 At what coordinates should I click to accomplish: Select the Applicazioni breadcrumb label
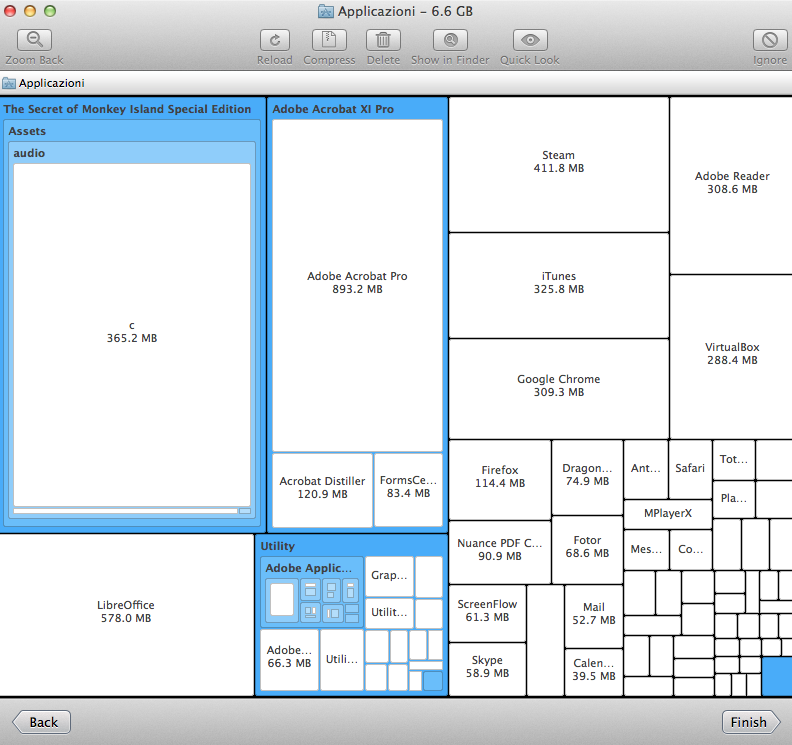(x=52, y=83)
